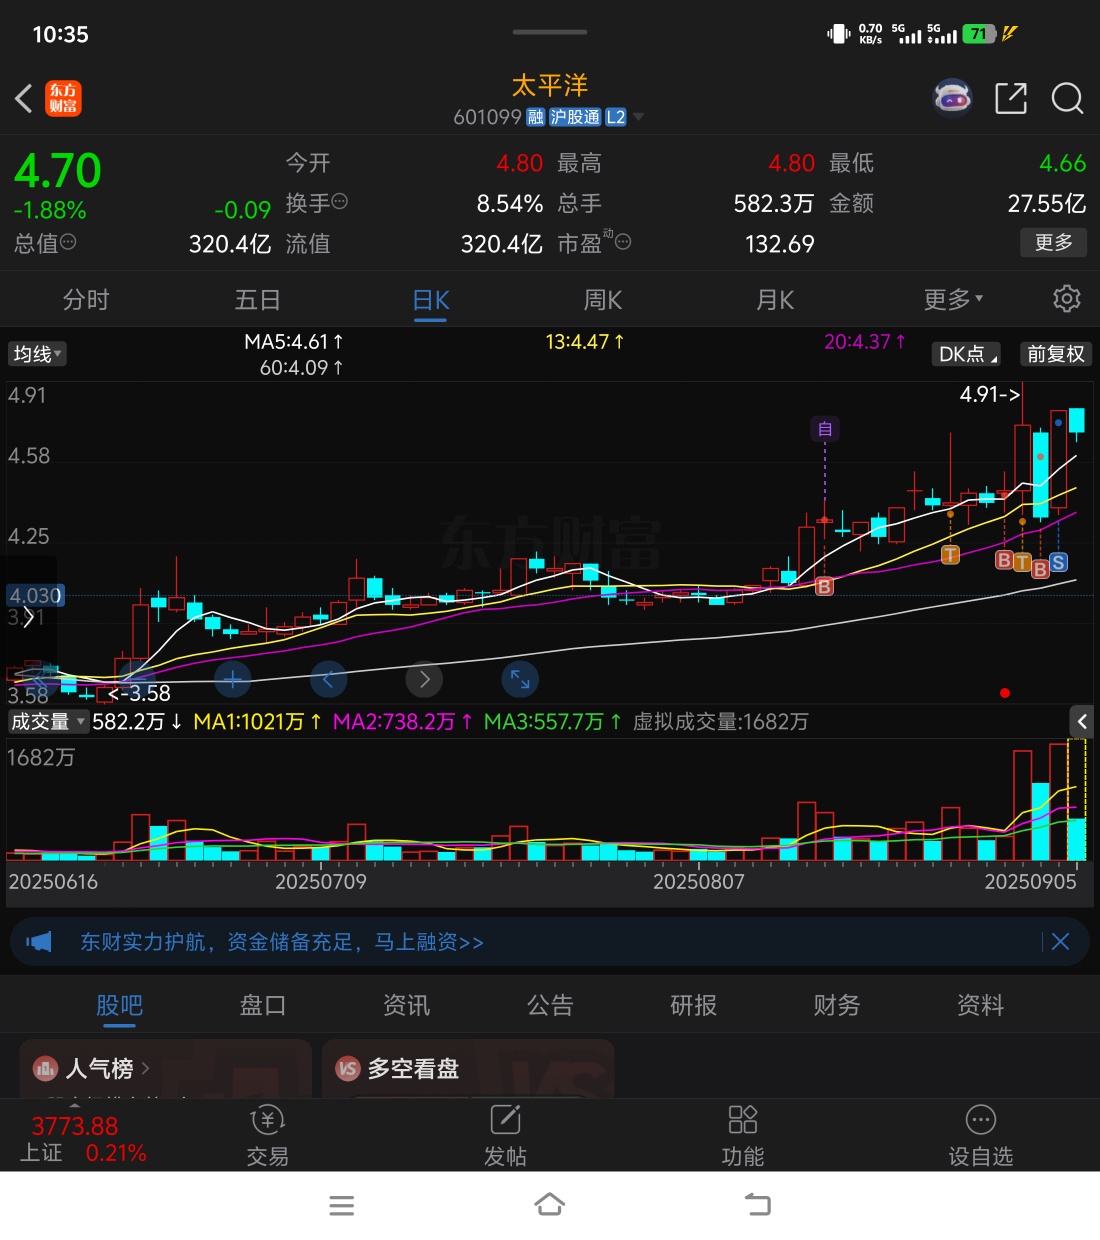1100x1240 pixels.
Task: Move chart left with the arrow circle
Action: 328,680
